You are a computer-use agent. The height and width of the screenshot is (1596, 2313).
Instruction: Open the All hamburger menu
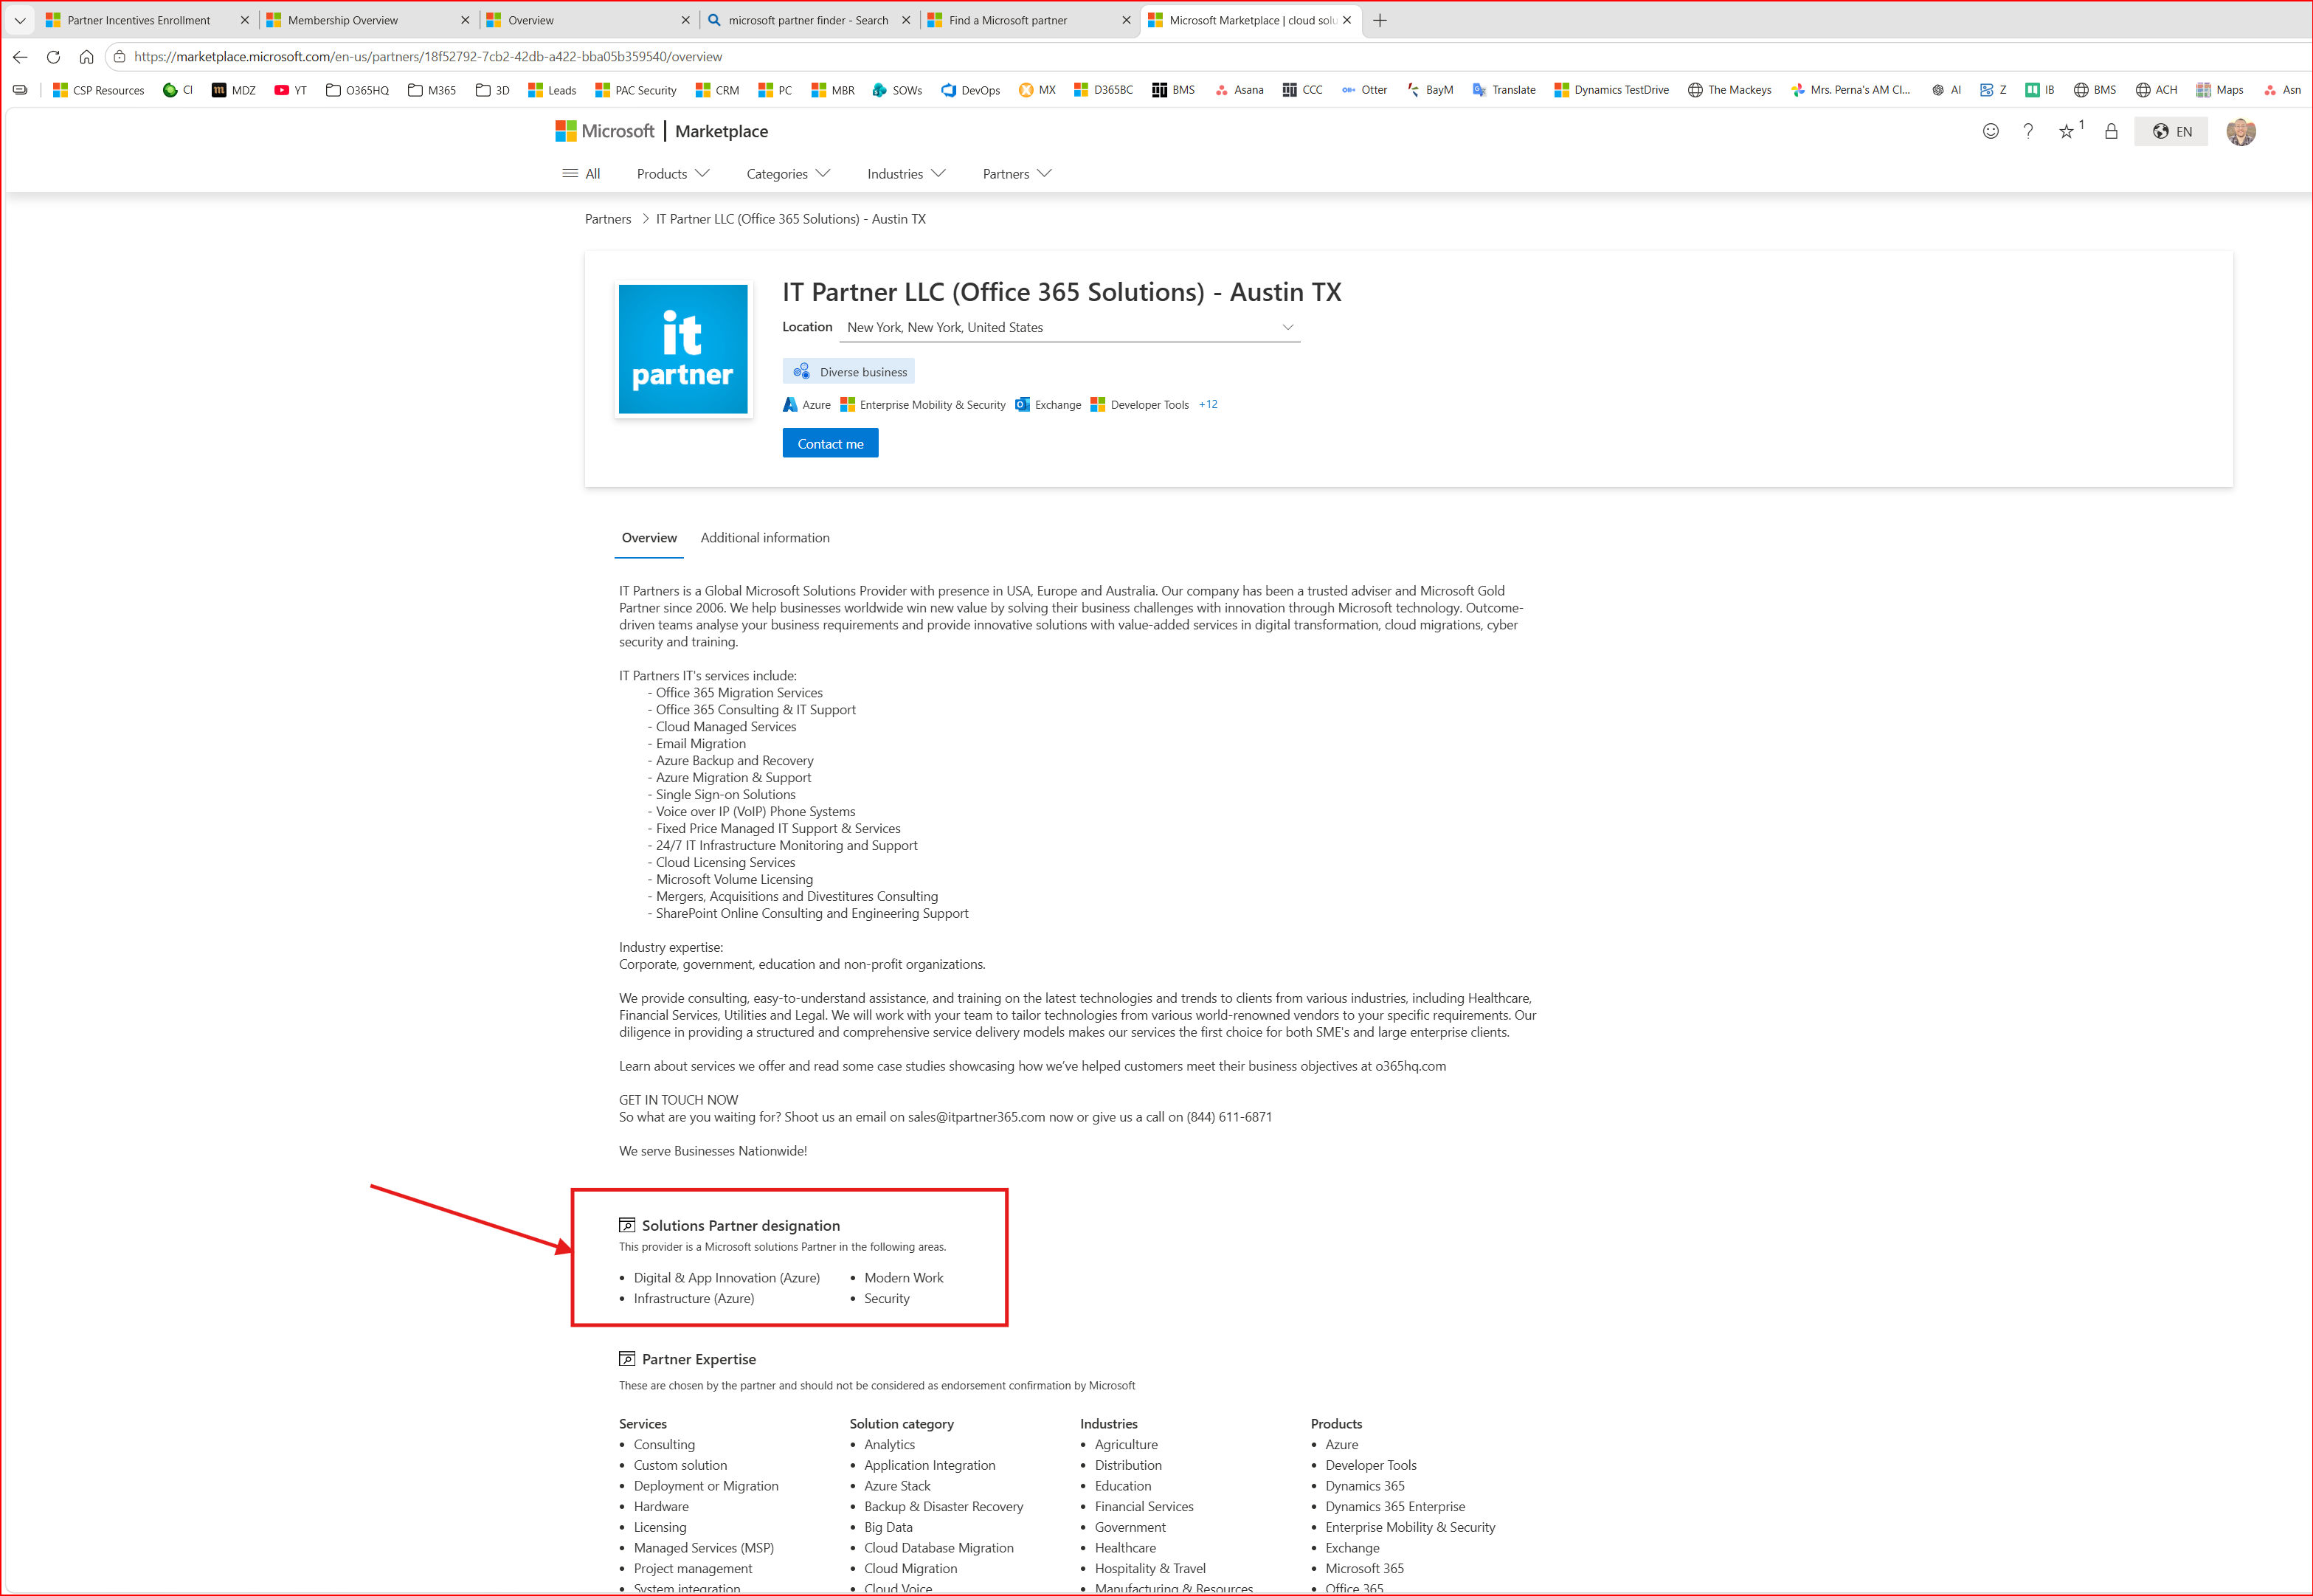581,174
